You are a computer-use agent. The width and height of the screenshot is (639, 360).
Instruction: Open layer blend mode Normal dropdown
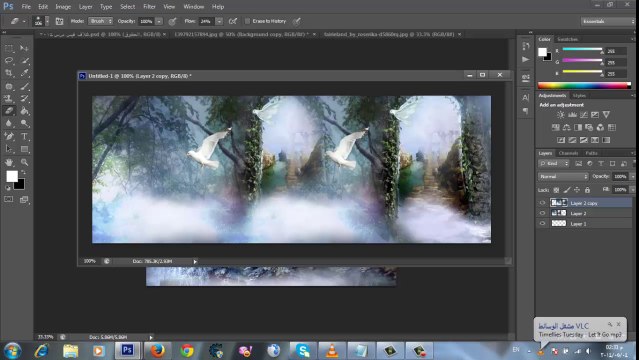coord(563,177)
